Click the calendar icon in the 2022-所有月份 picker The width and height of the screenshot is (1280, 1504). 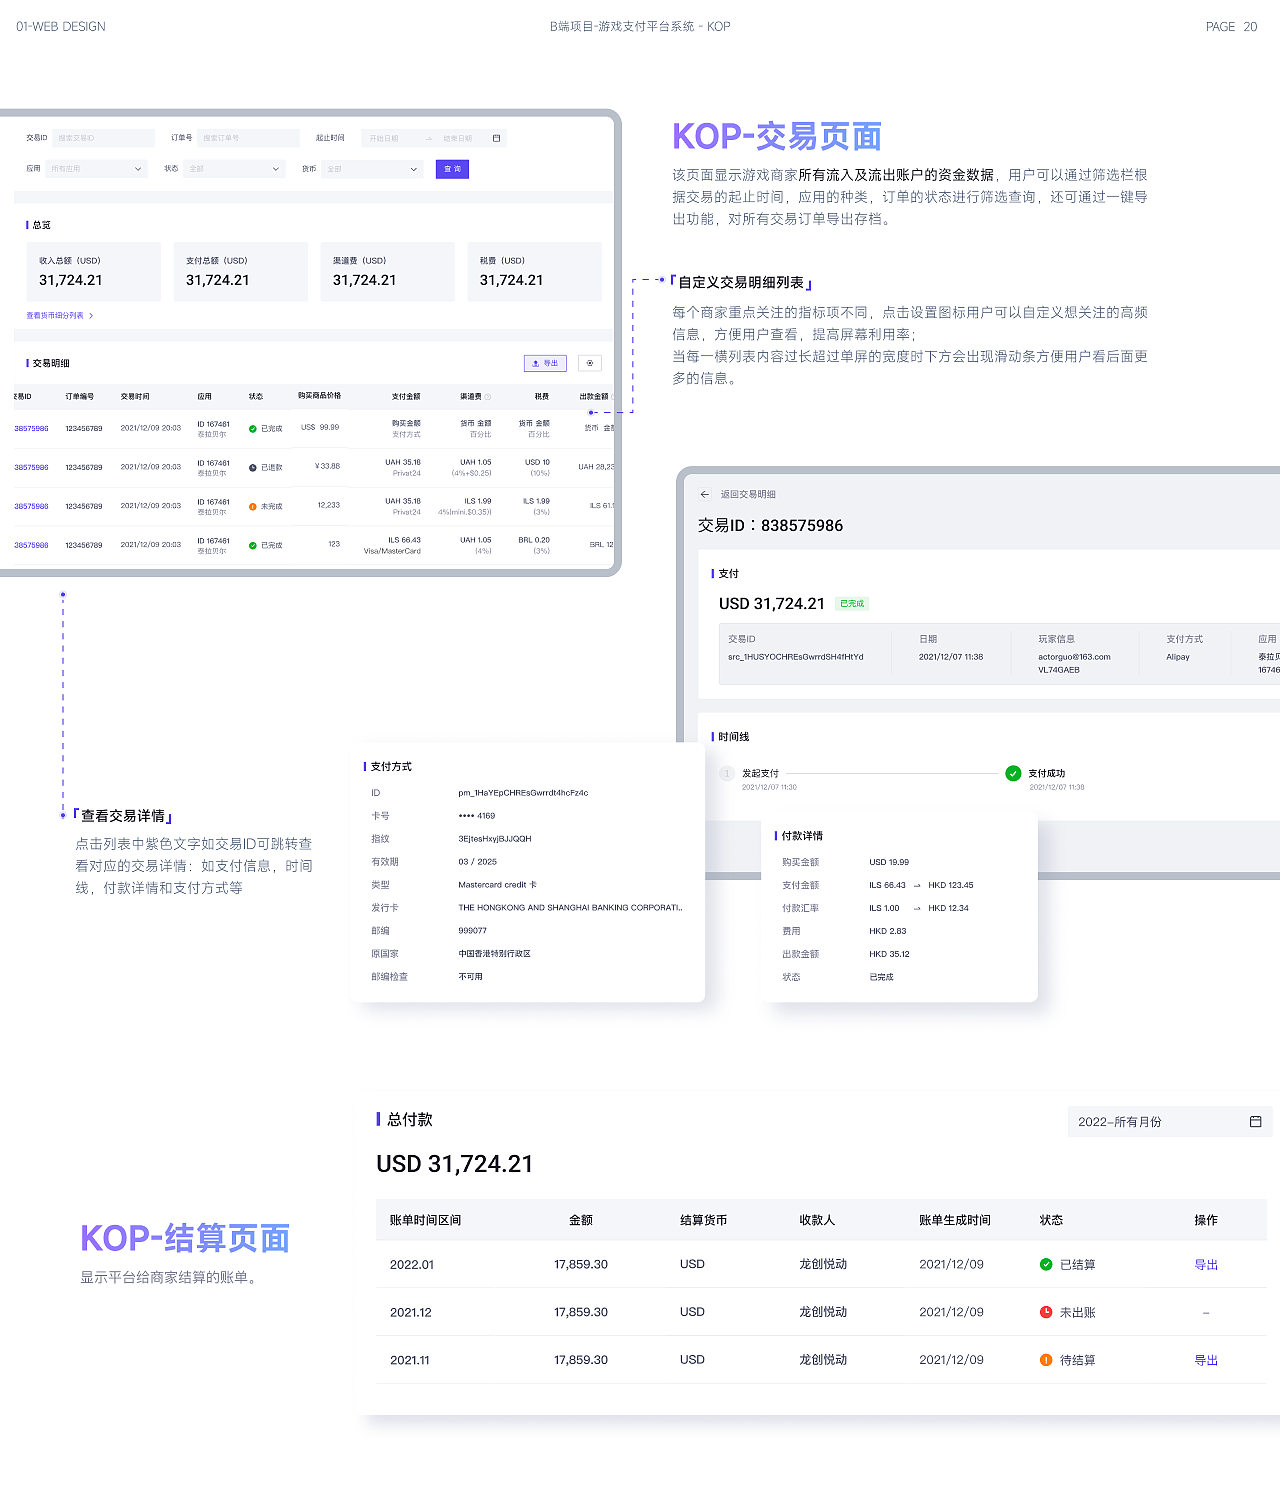point(1256,1122)
